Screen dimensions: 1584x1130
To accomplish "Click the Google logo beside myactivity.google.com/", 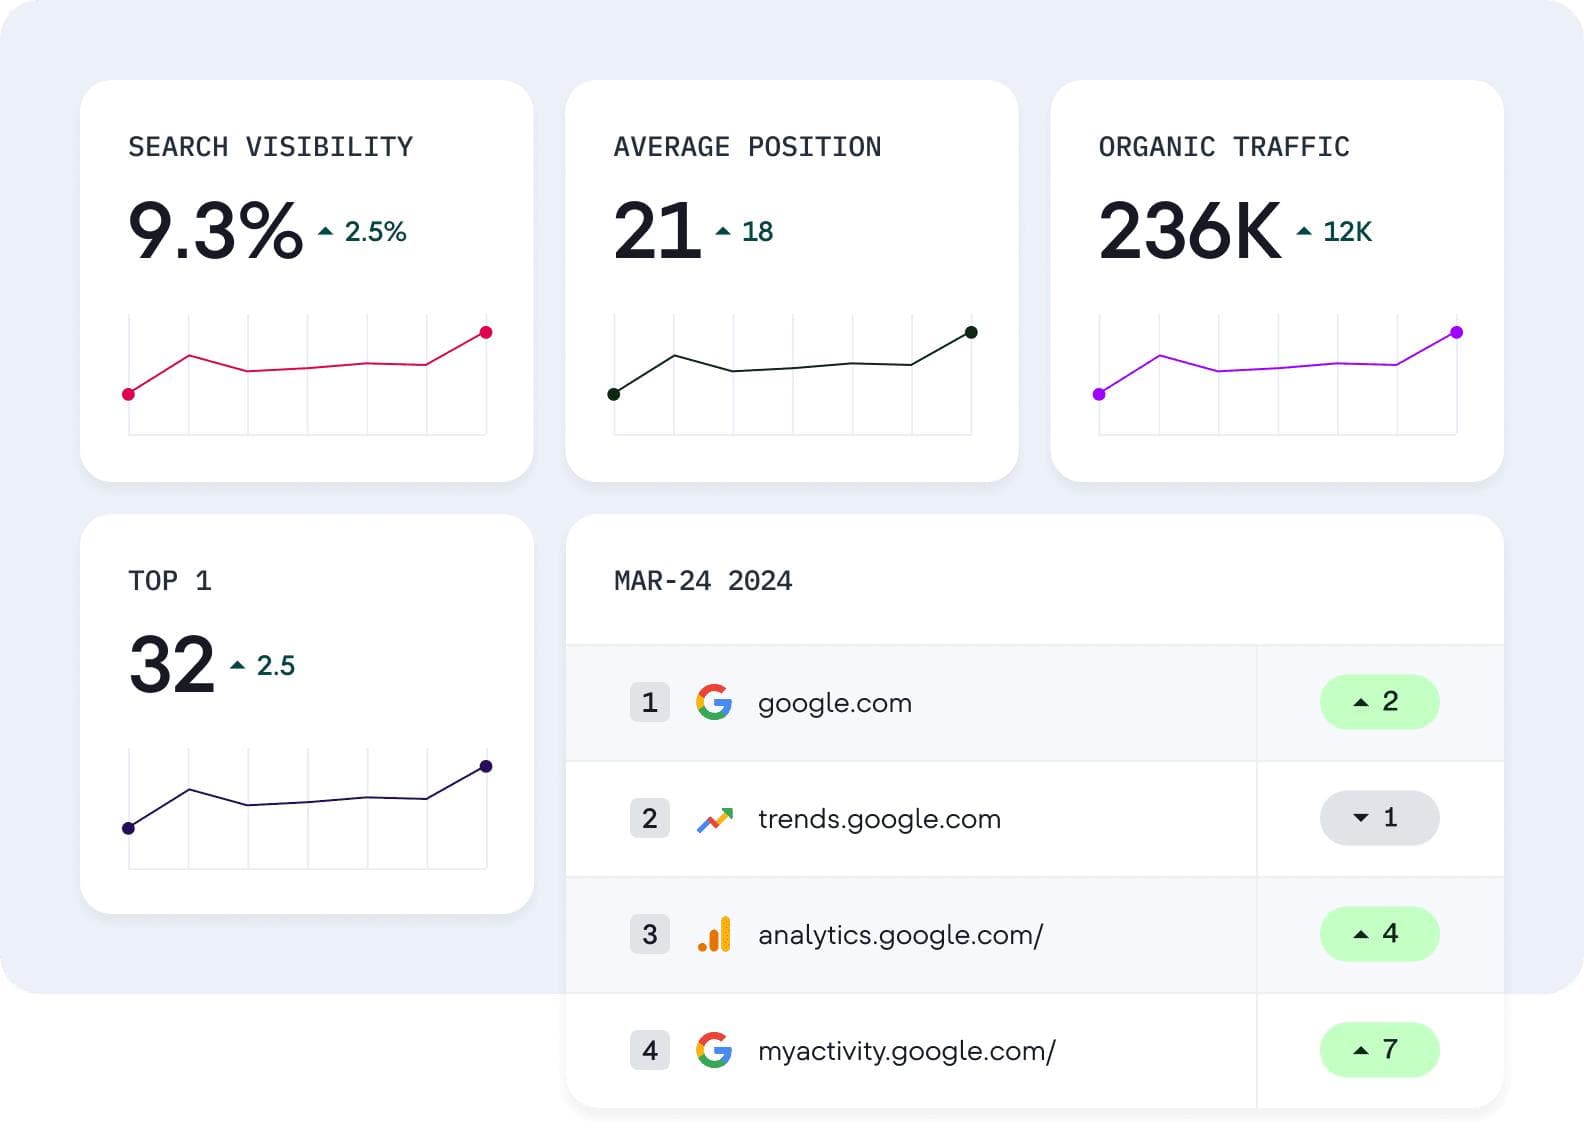I will (x=714, y=1050).
